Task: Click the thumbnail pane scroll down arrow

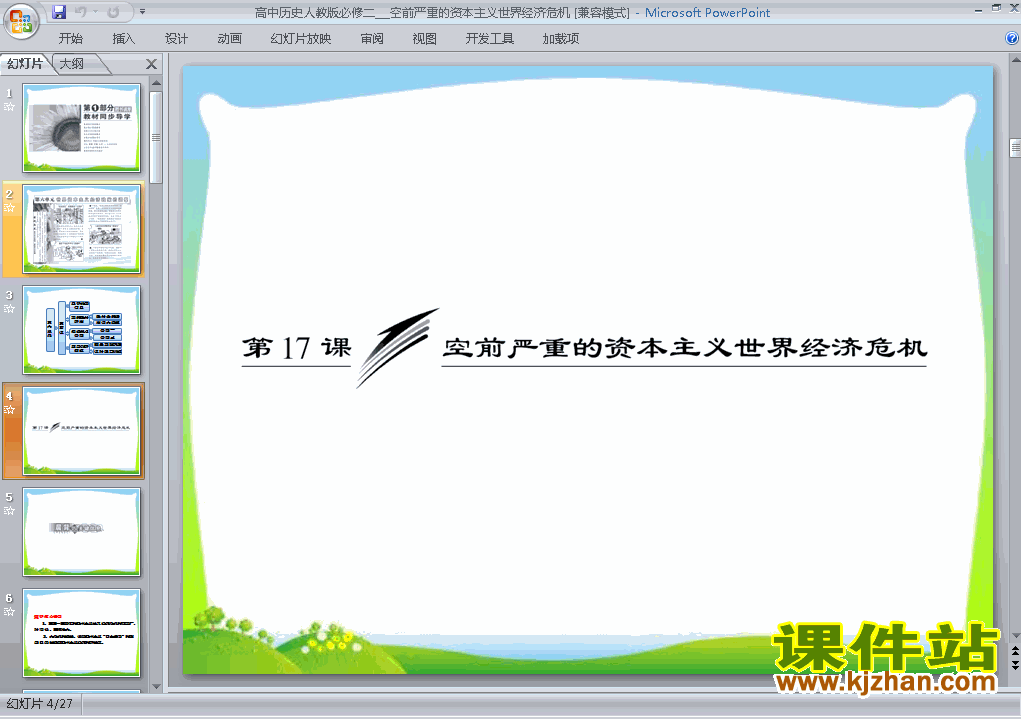Action: (156, 686)
